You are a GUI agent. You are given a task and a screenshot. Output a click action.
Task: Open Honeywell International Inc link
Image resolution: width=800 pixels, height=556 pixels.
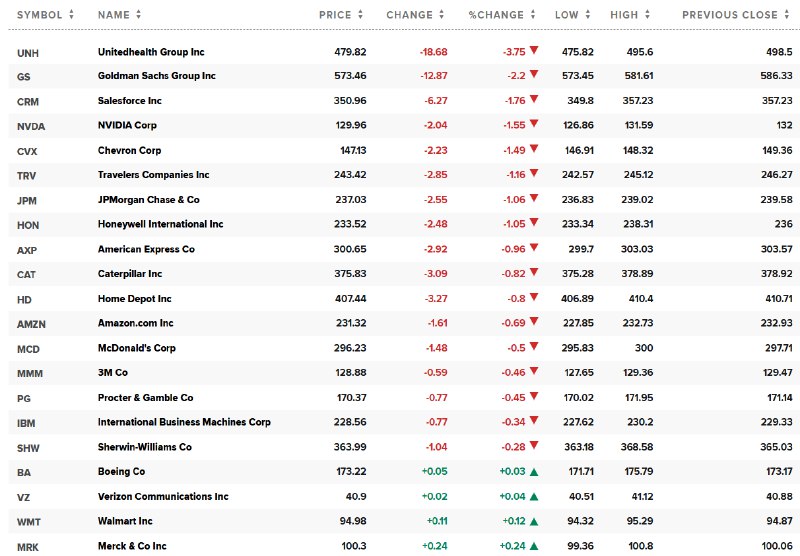pos(161,224)
